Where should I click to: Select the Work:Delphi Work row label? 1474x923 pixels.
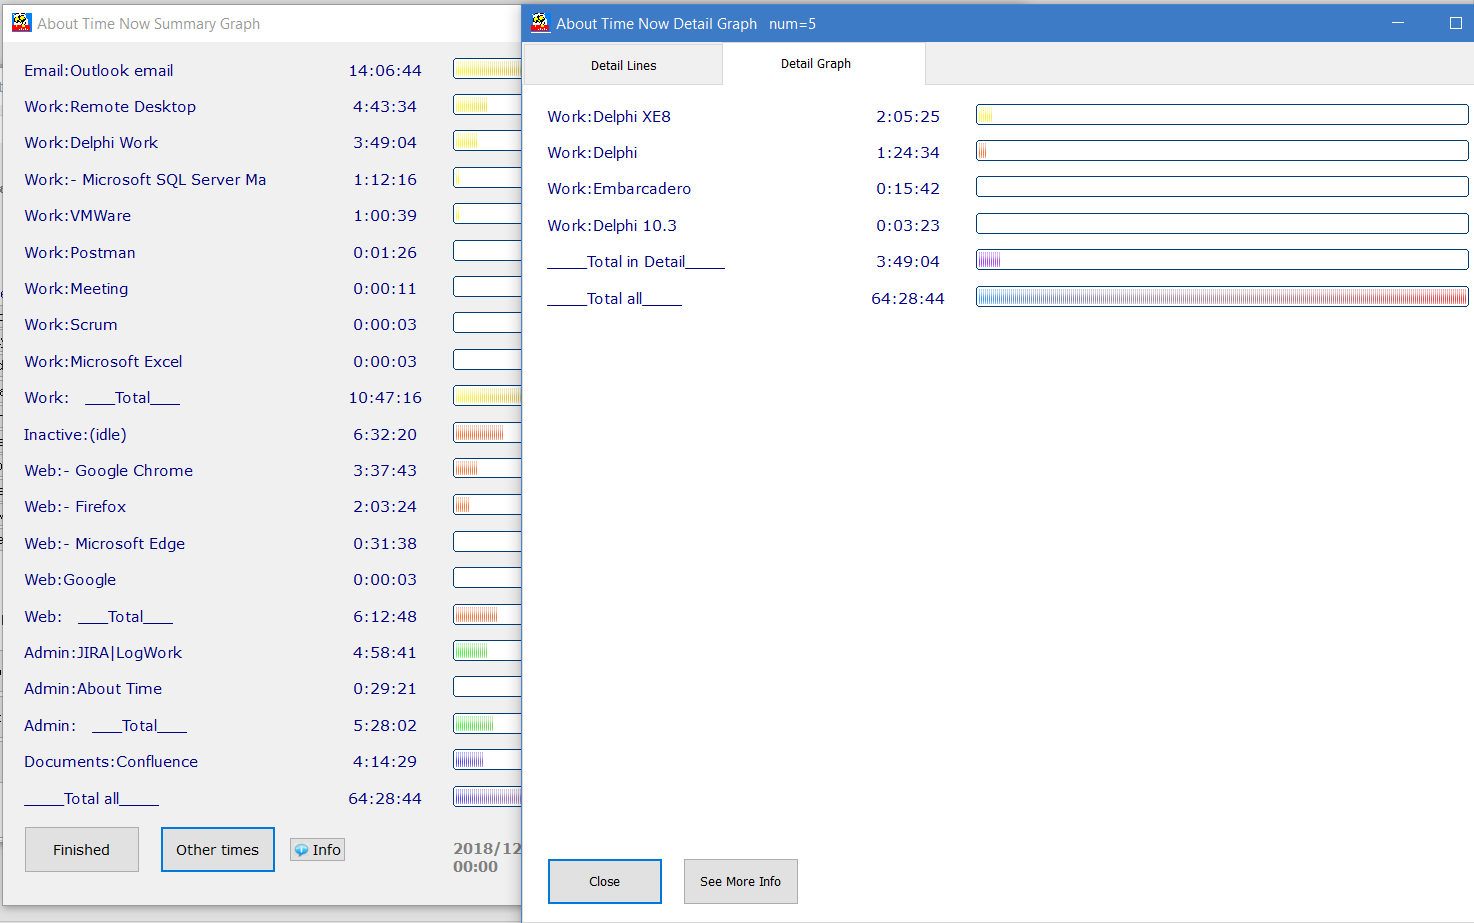tap(91, 143)
